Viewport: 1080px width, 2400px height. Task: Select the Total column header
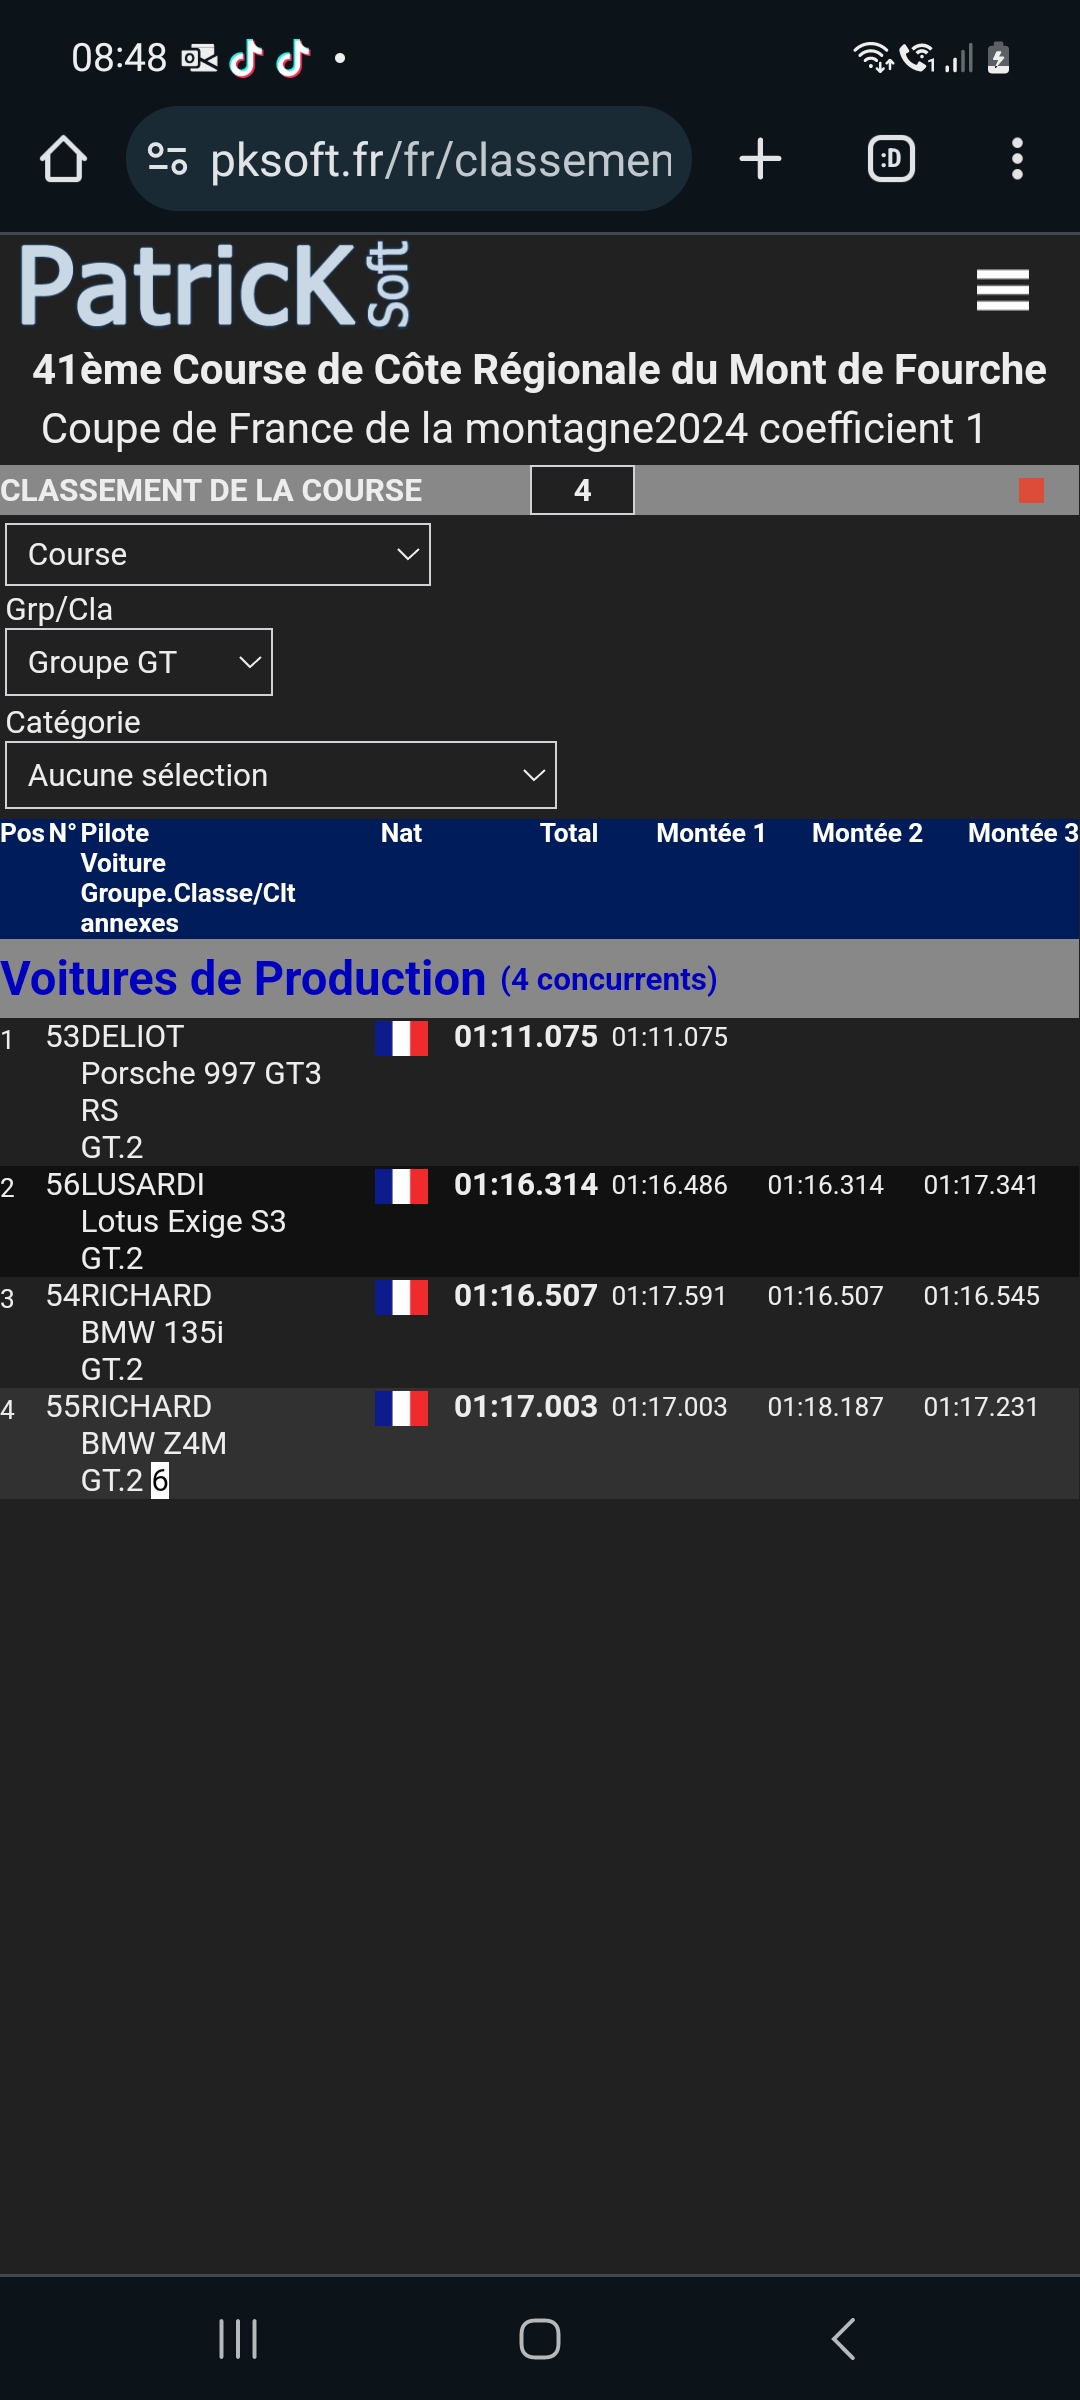pyautogui.click(x=568, y=833)
